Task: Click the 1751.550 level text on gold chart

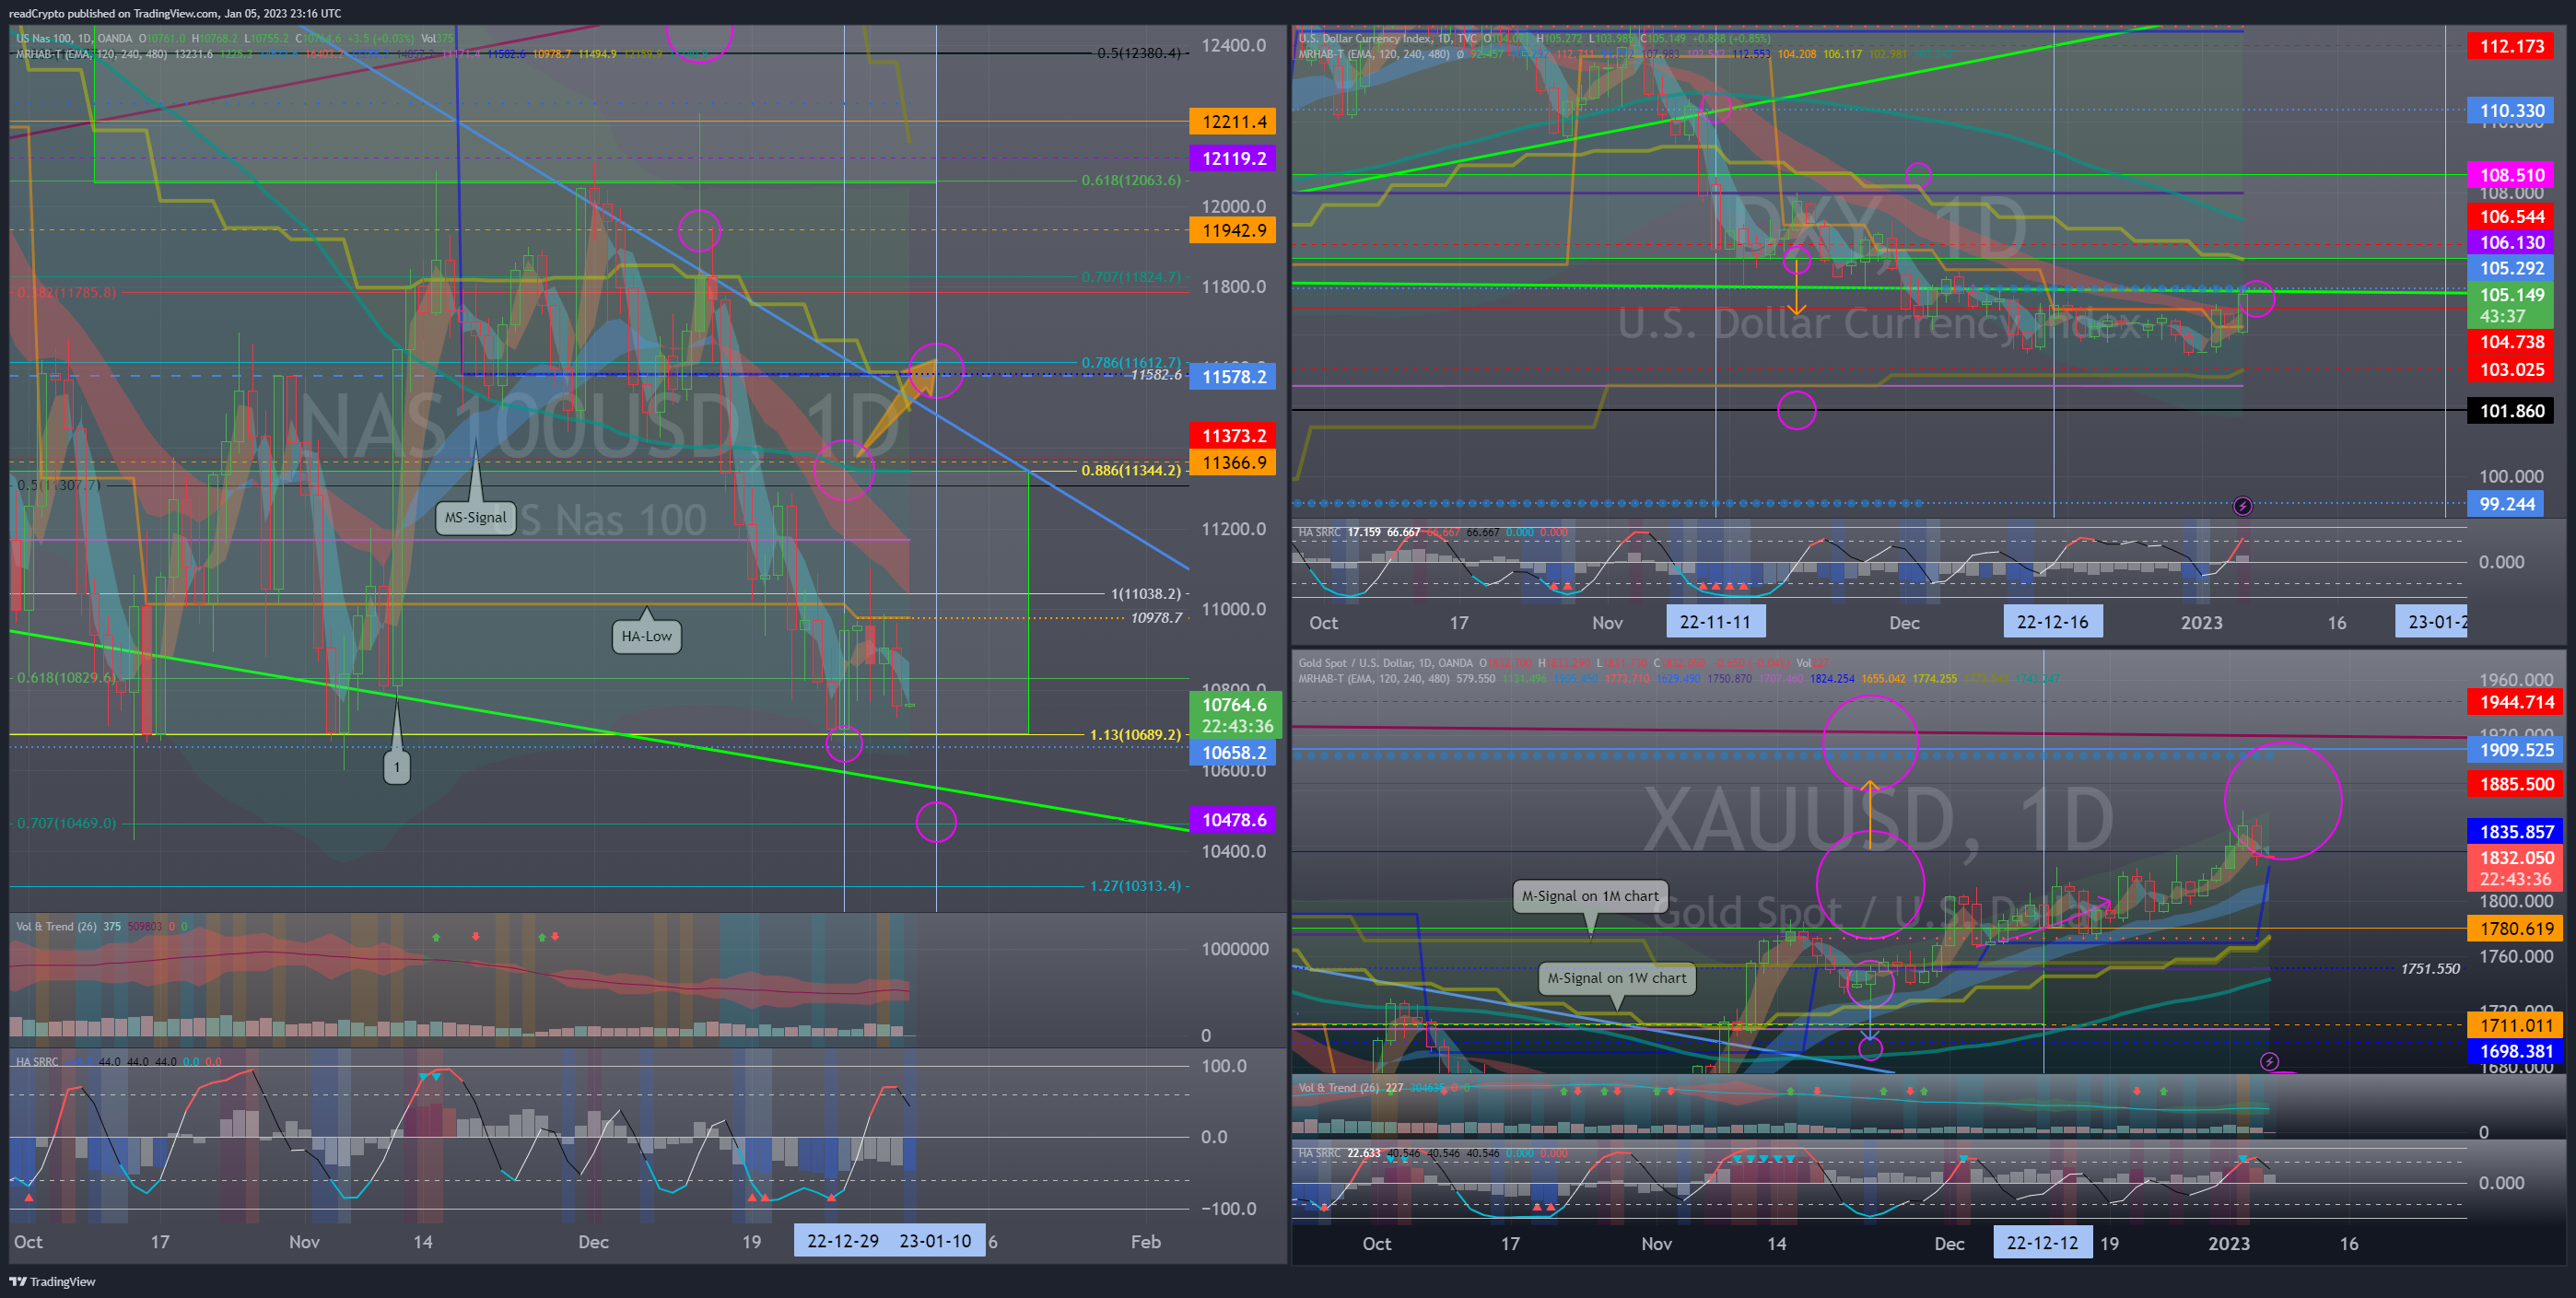Action: [x=2430, y=969]
